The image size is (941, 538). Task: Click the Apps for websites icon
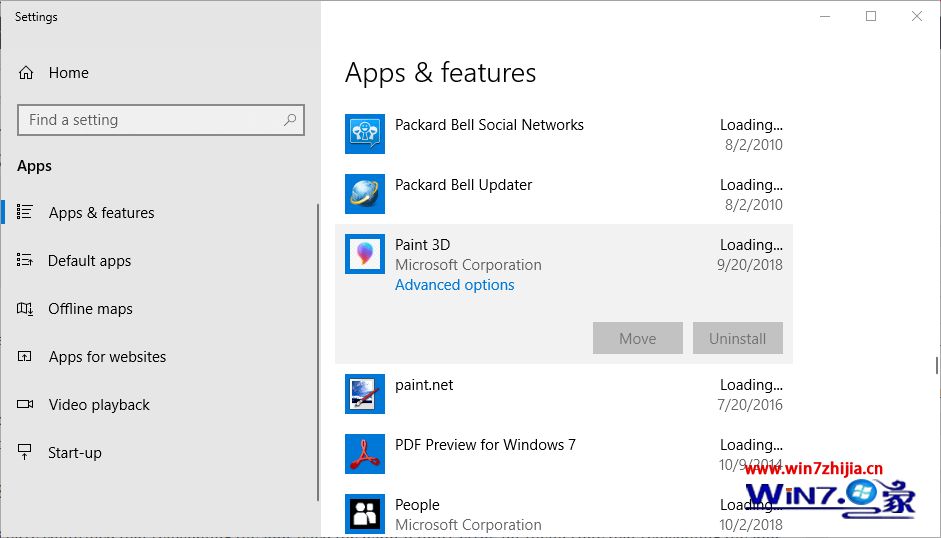coord(25,357)
